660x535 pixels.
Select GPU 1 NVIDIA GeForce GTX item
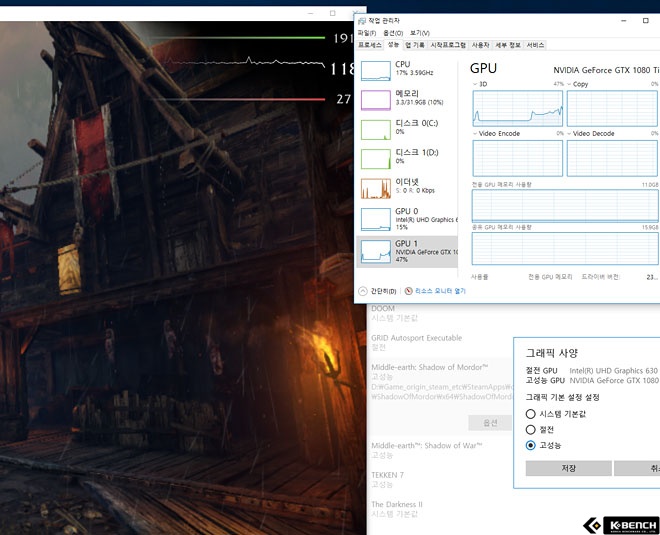point(407,252)
